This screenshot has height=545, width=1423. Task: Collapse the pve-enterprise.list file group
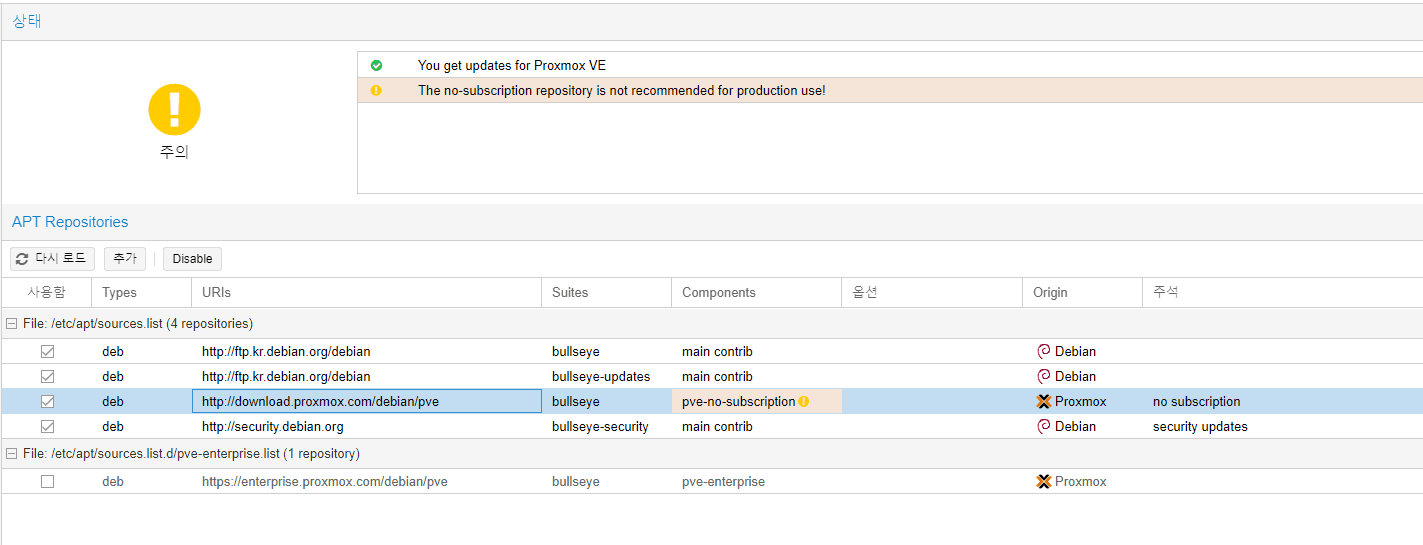12,454
